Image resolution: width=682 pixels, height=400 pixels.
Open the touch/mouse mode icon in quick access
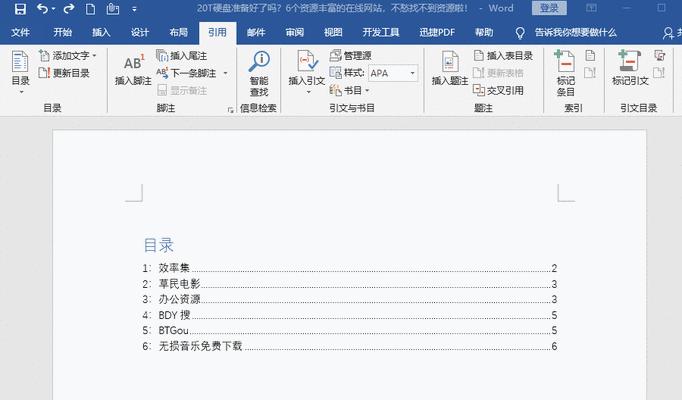click(113, 9)
